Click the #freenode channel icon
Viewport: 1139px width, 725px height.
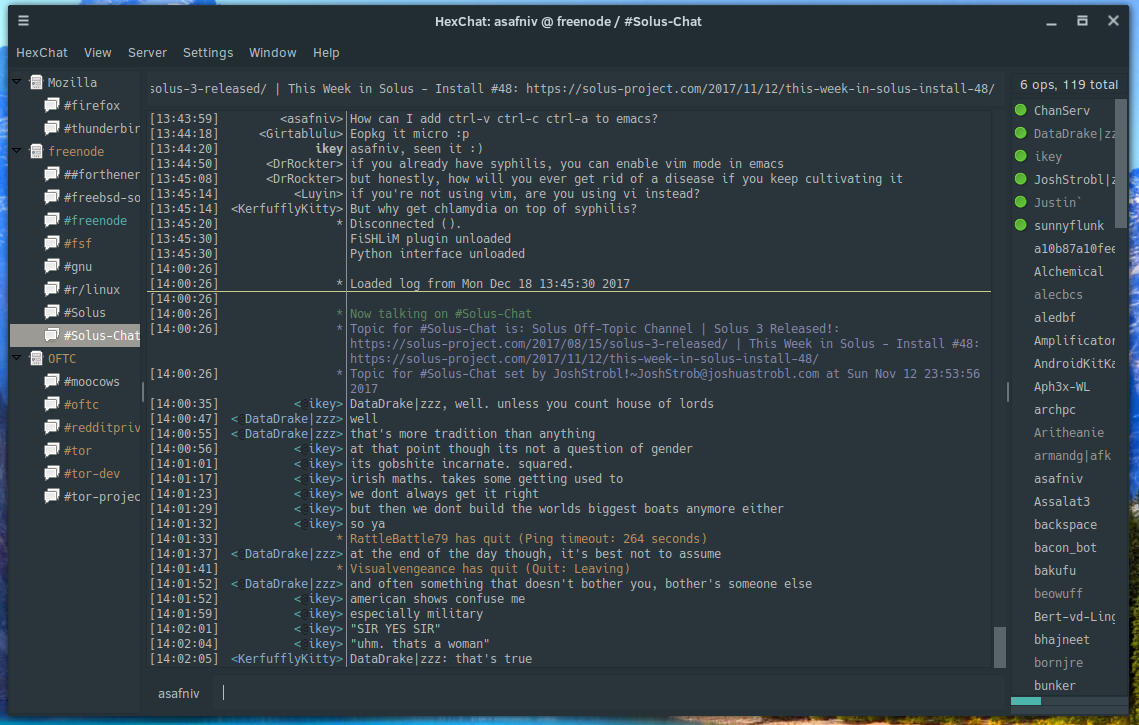click(x=52, y=220)
